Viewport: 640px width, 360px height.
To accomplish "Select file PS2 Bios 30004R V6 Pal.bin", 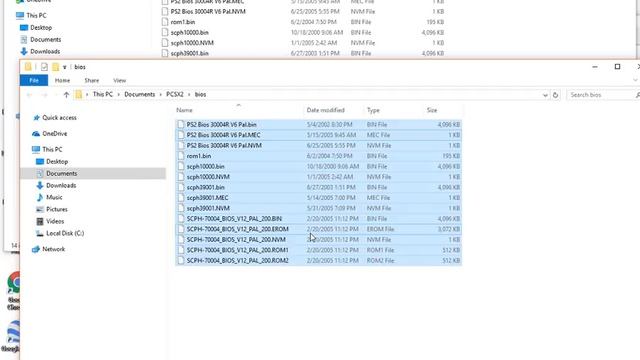I will pyautogui.click(x=221, y=124).
